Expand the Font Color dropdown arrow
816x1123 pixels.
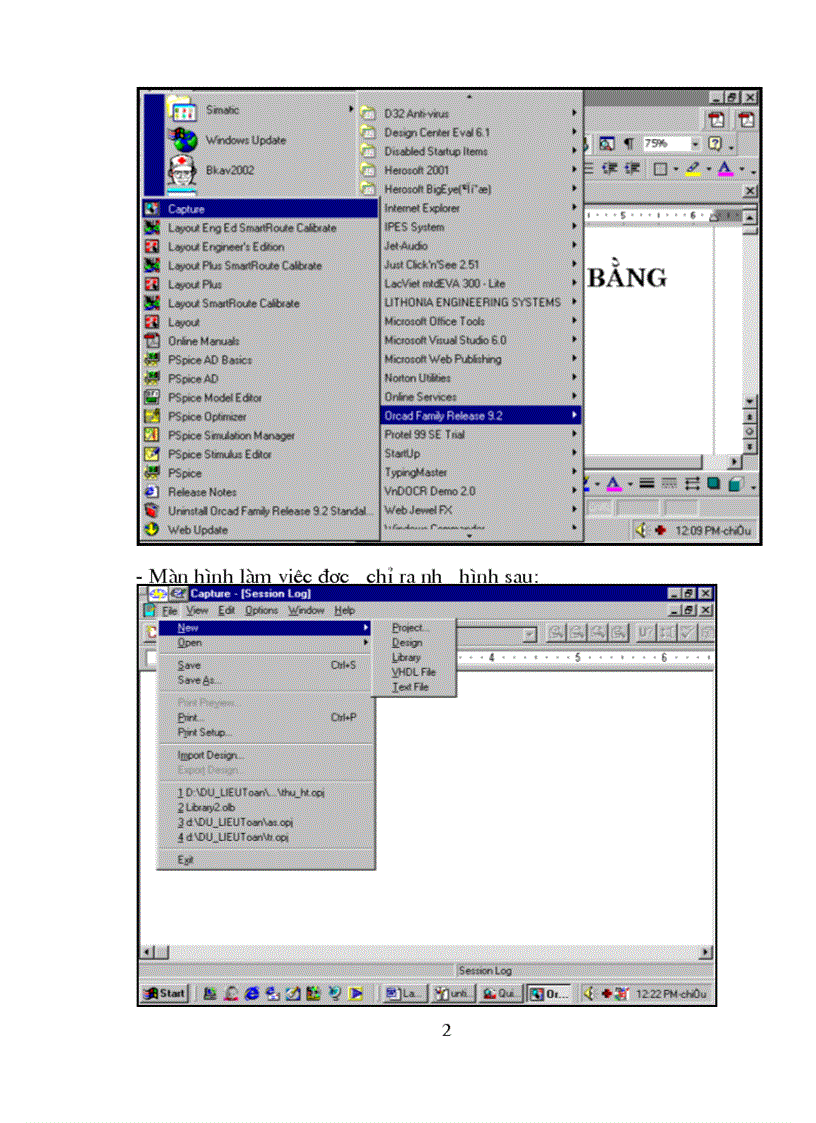pyautogui.click(x=741, y=168)
